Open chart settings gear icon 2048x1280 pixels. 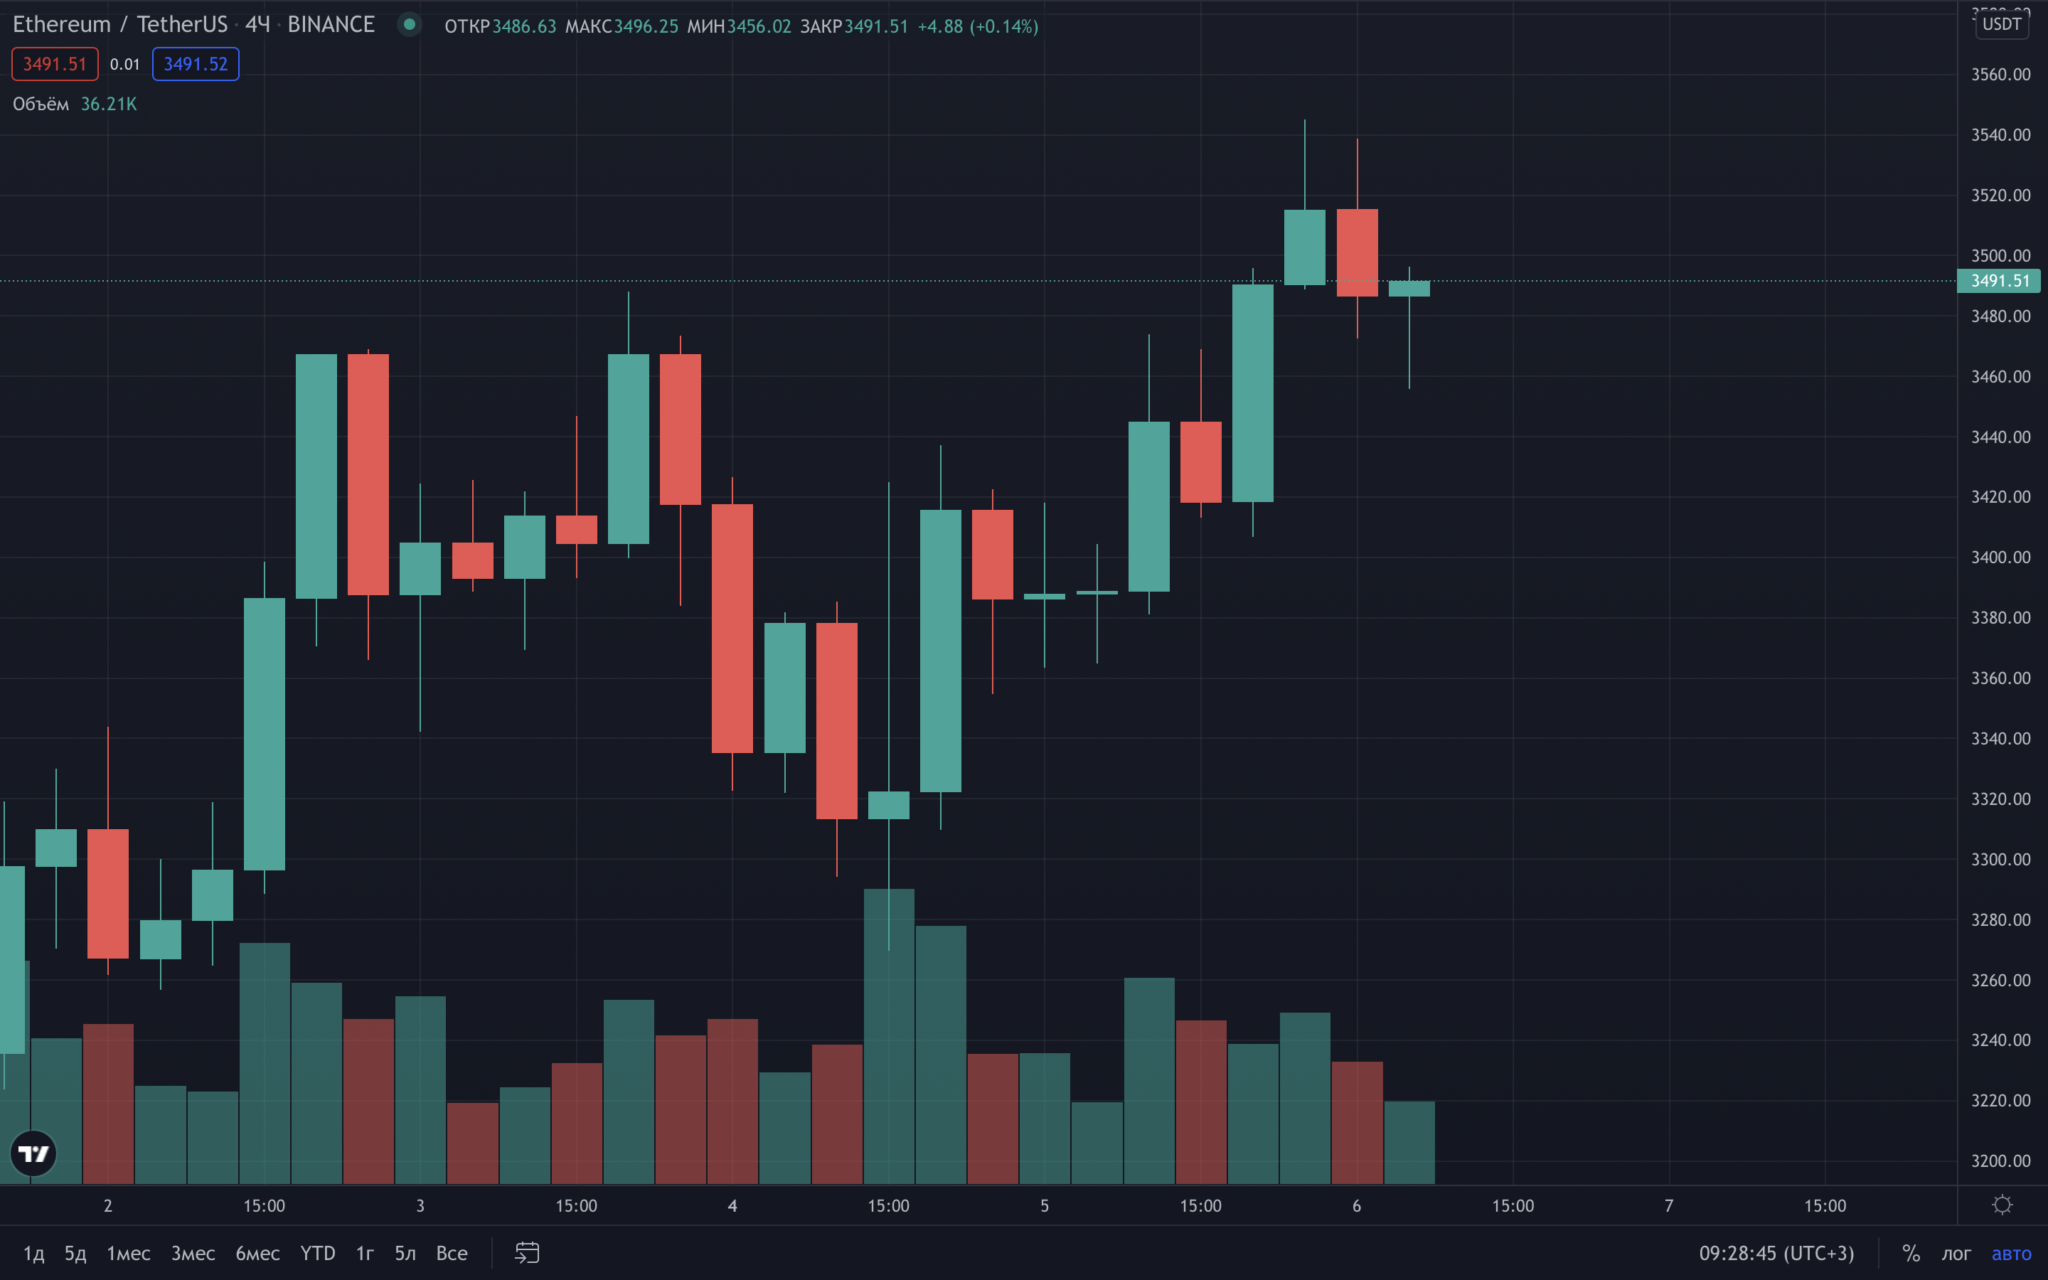pos(2002,1205)
